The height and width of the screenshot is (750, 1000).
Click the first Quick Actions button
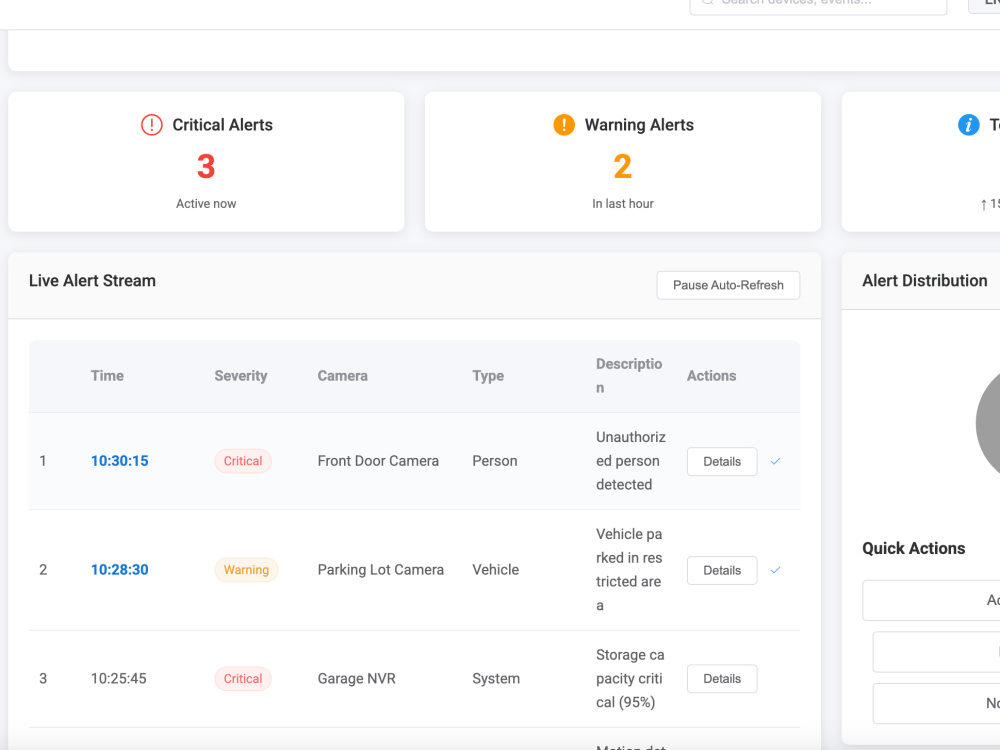(x=931, y=600)
